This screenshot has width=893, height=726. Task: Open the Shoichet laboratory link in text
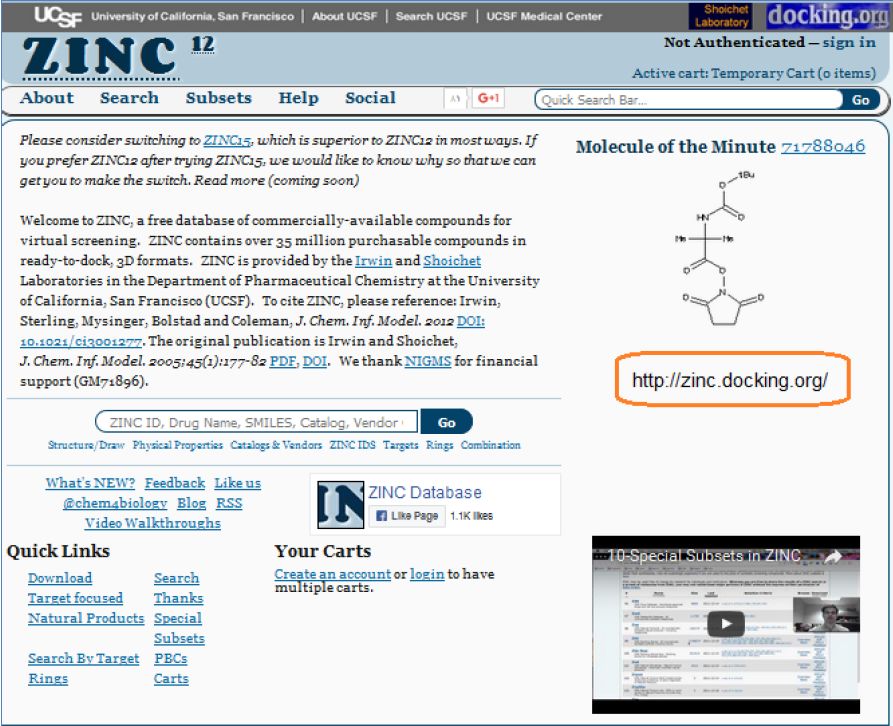tap(452, 261)
